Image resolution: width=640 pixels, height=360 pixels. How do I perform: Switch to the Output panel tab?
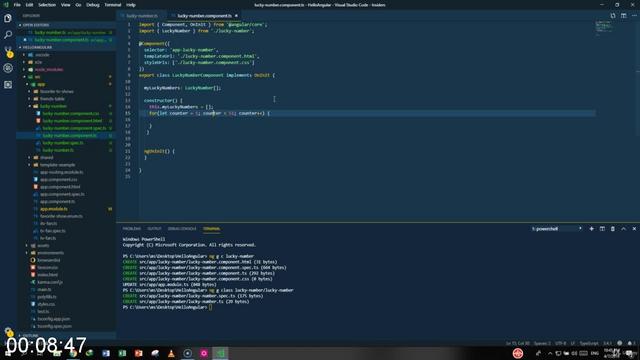(x=154, y=229)
